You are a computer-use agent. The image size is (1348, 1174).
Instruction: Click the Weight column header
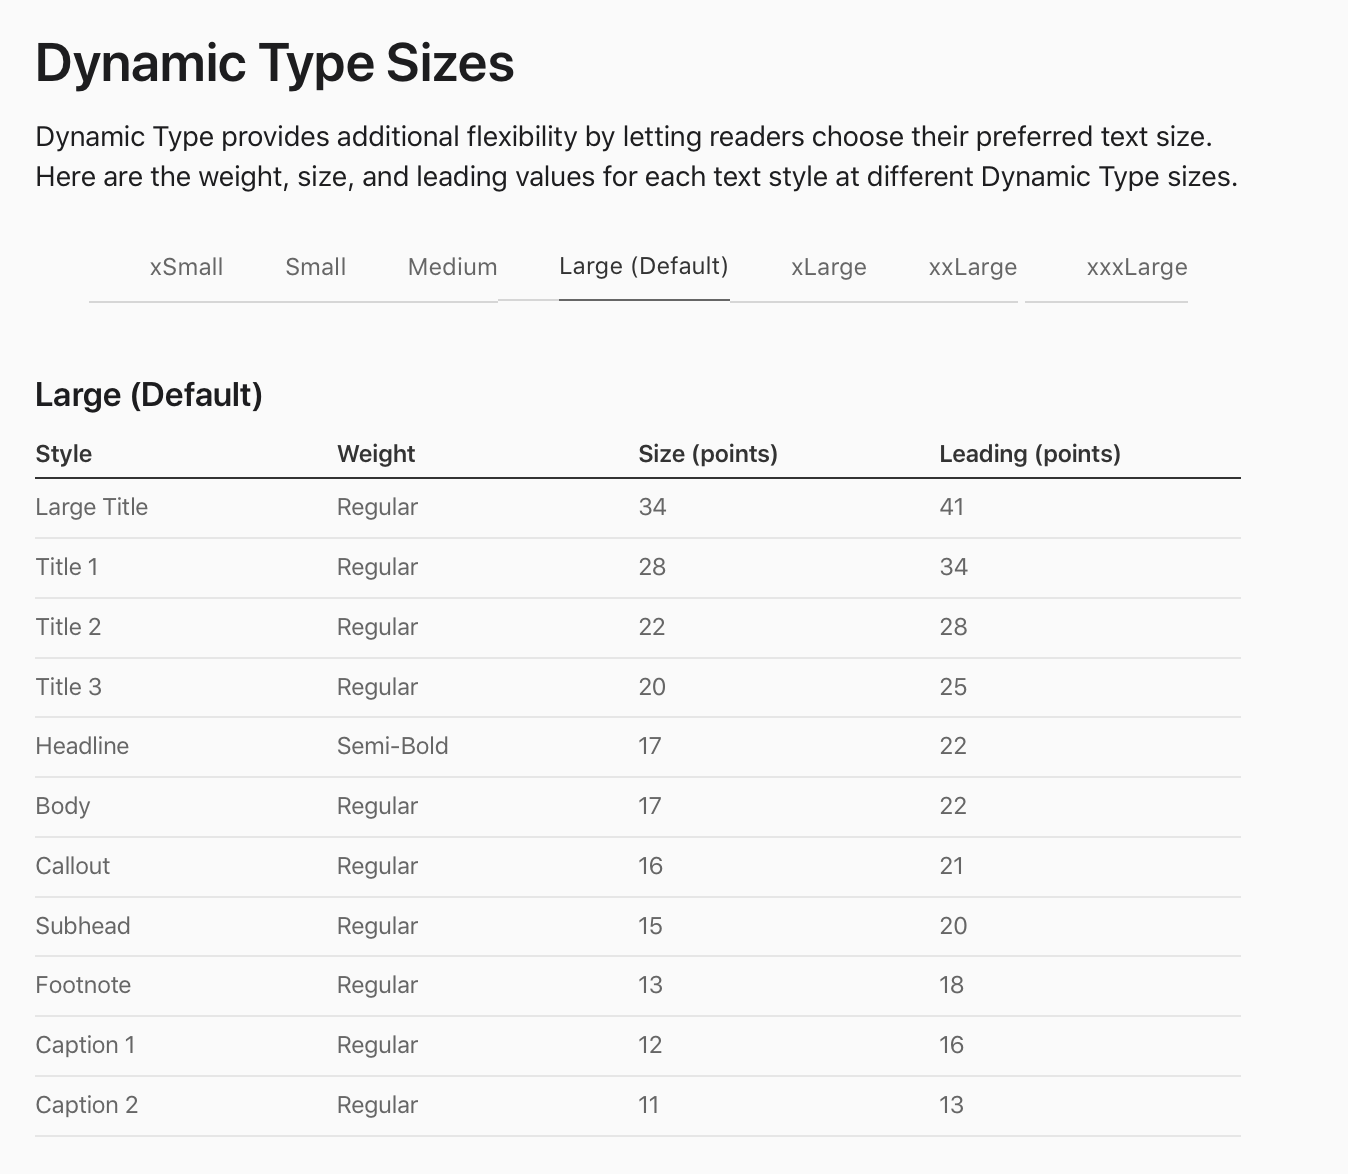click(x=376, y=454)
